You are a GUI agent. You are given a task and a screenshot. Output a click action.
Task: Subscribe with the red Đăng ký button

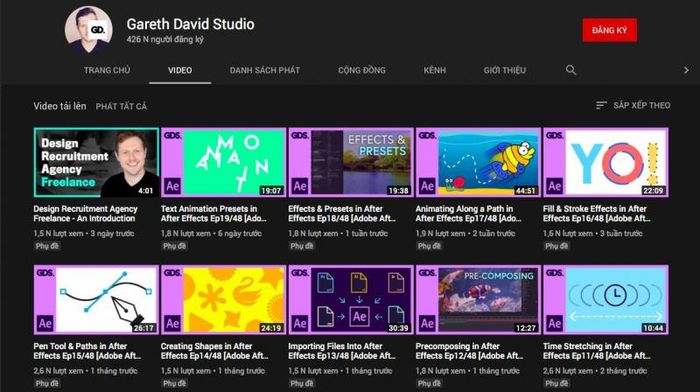click(x=609, y=30)
